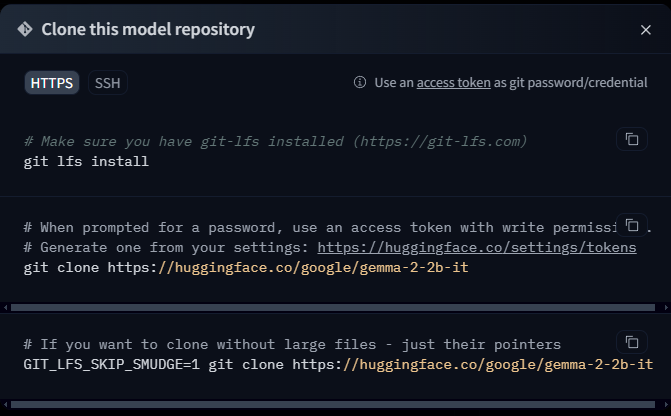671x416 pixels.
Task: Copy the GIT_LFS_SKIP_SMUDGE clone command
Action: click(632, 342)
